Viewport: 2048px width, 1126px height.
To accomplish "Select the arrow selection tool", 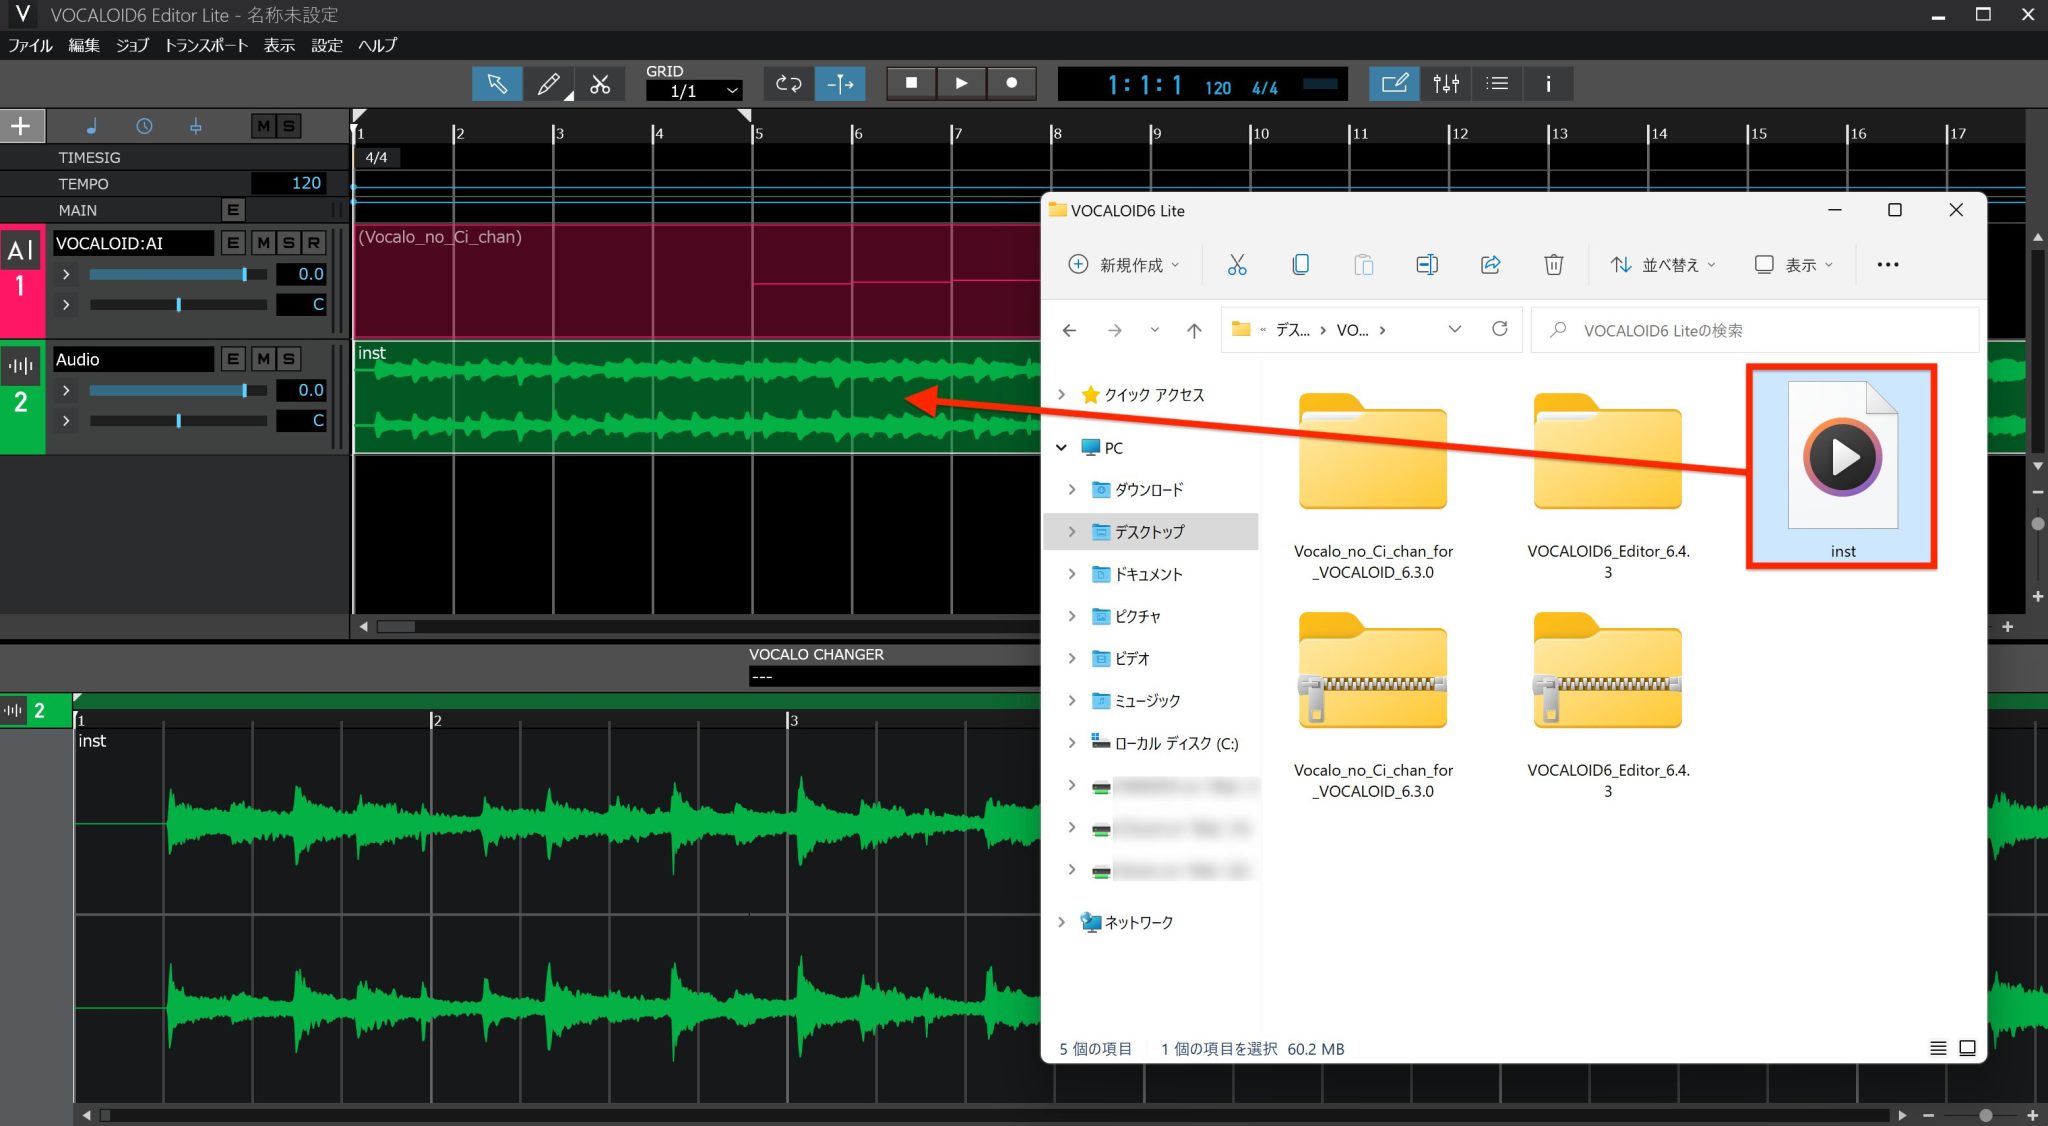I will point(497,84).
